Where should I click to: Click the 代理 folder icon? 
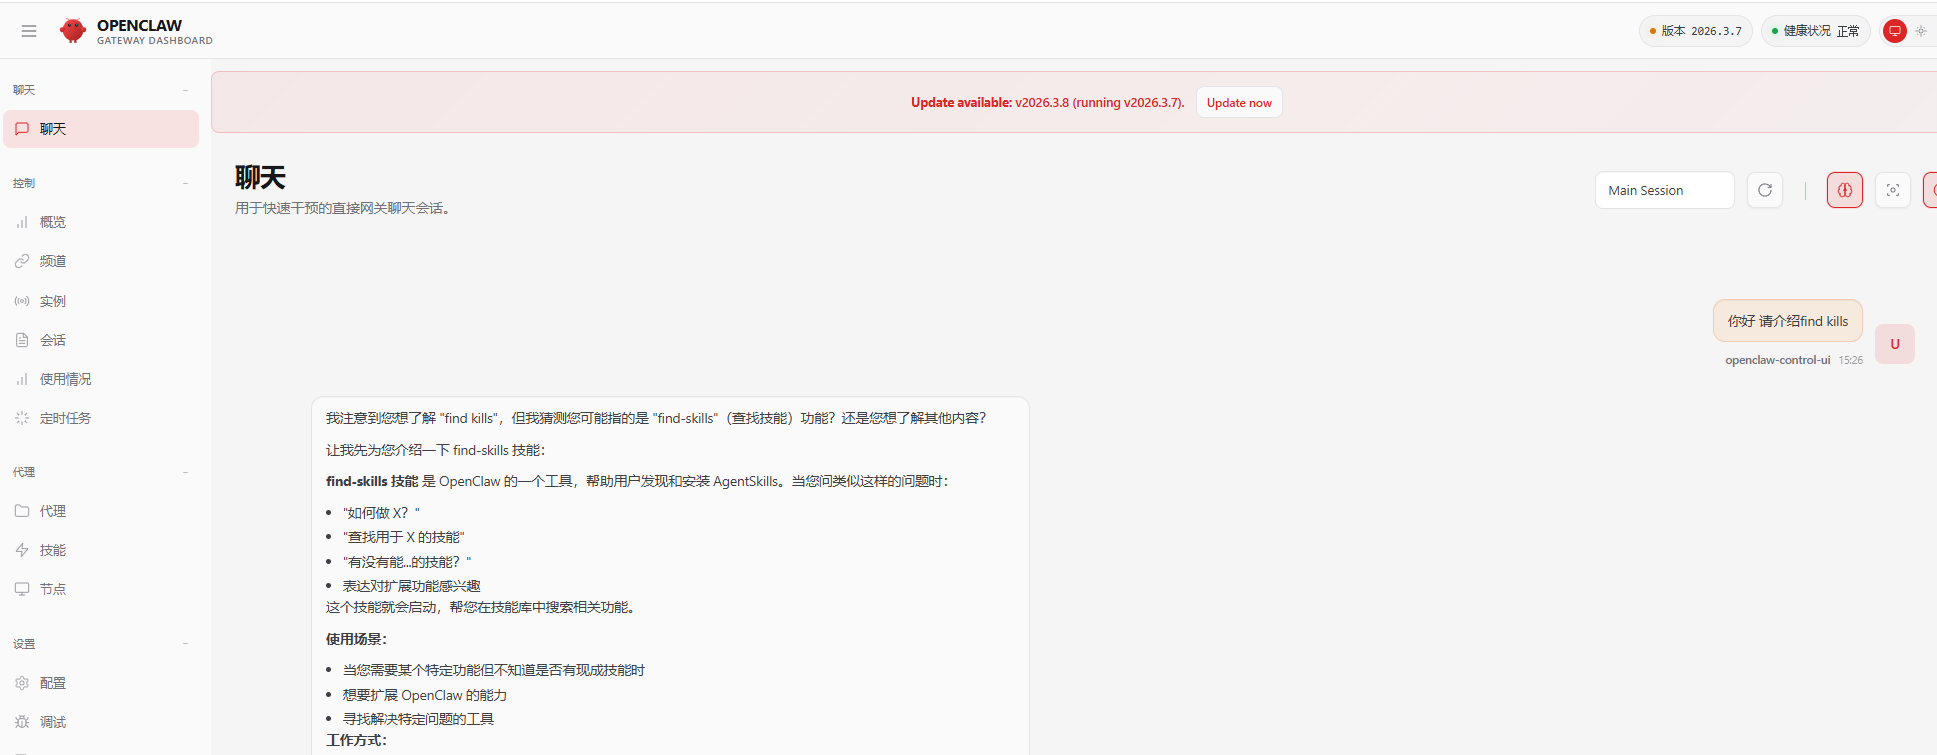tap(22, 511)
